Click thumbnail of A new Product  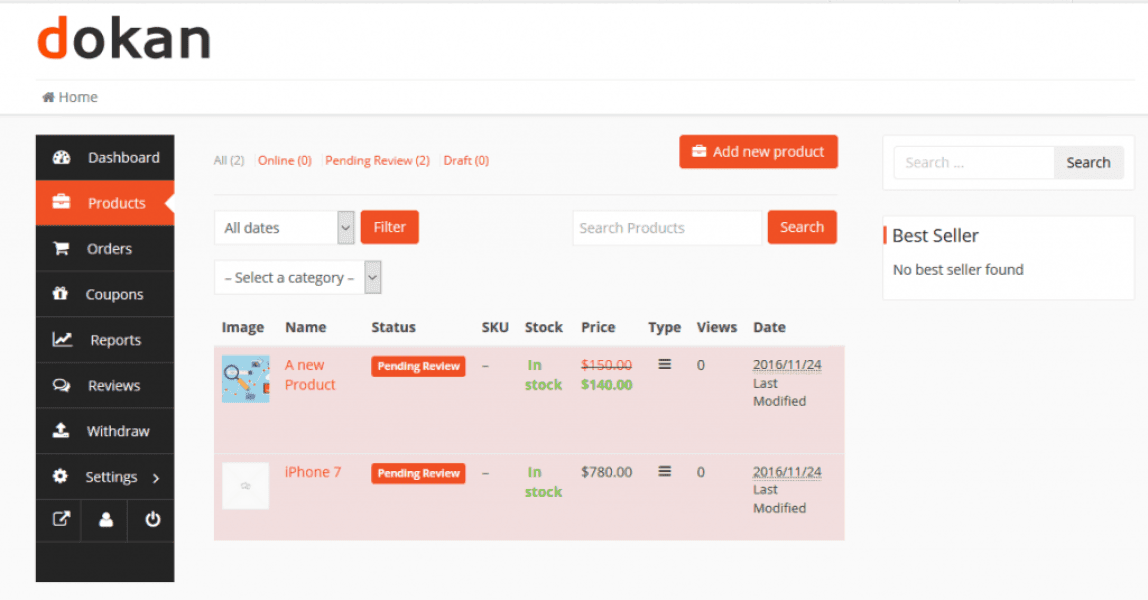245,379
